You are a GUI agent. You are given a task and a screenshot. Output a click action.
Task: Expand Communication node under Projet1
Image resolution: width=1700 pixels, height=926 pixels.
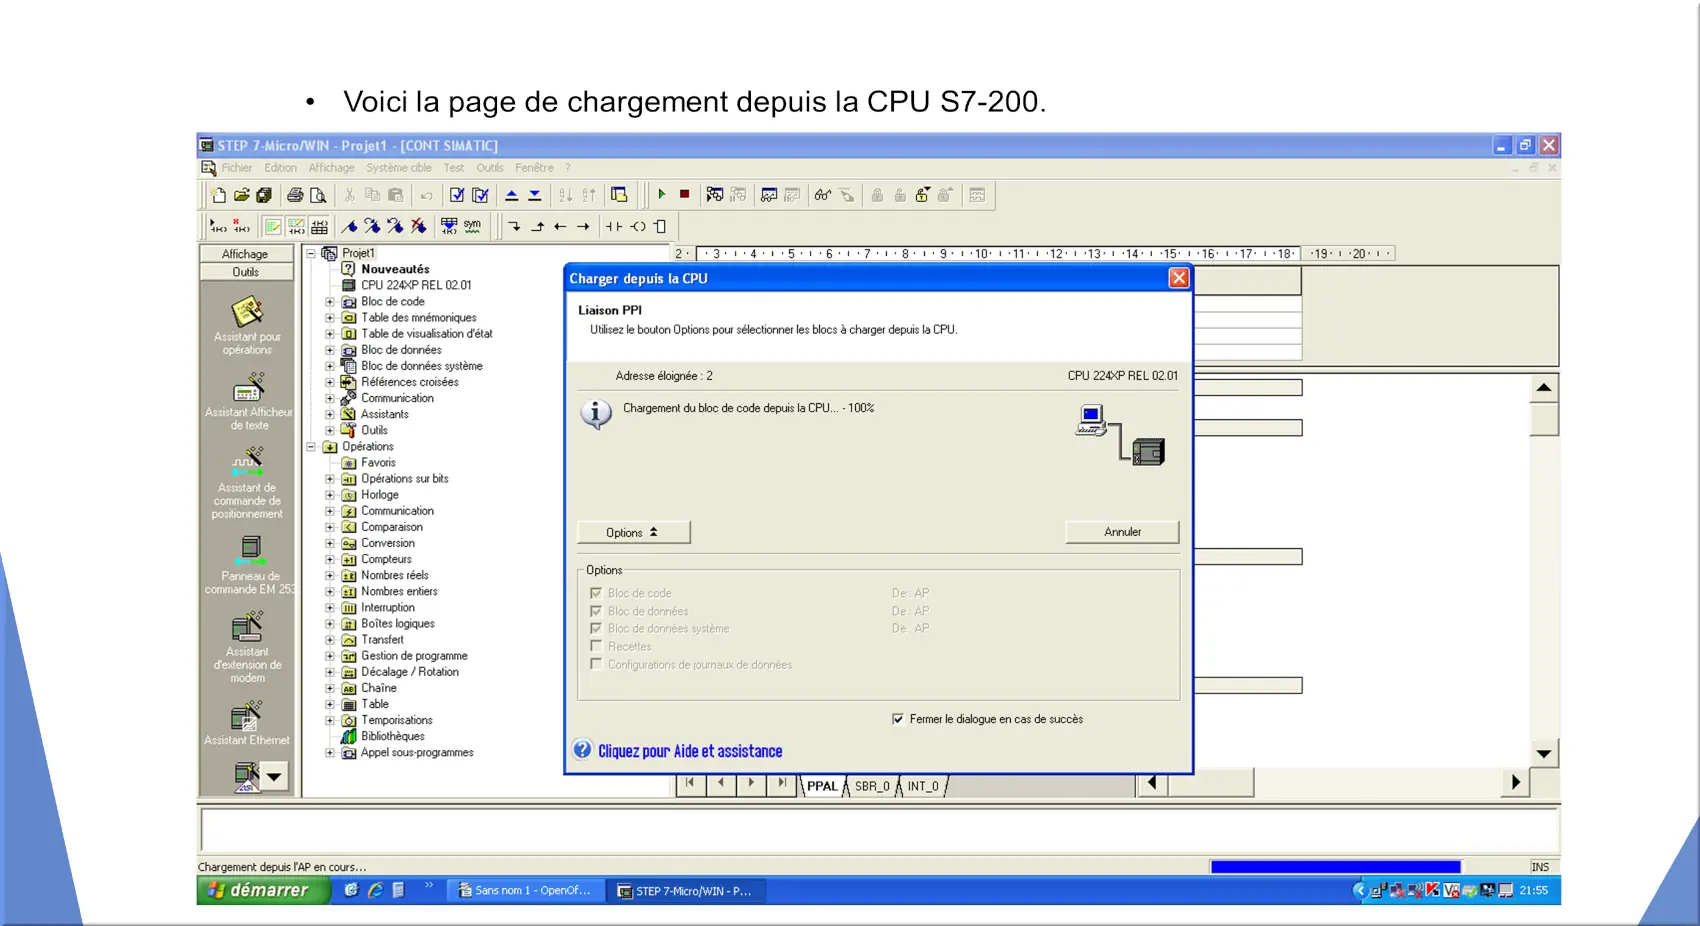[330, 398]
